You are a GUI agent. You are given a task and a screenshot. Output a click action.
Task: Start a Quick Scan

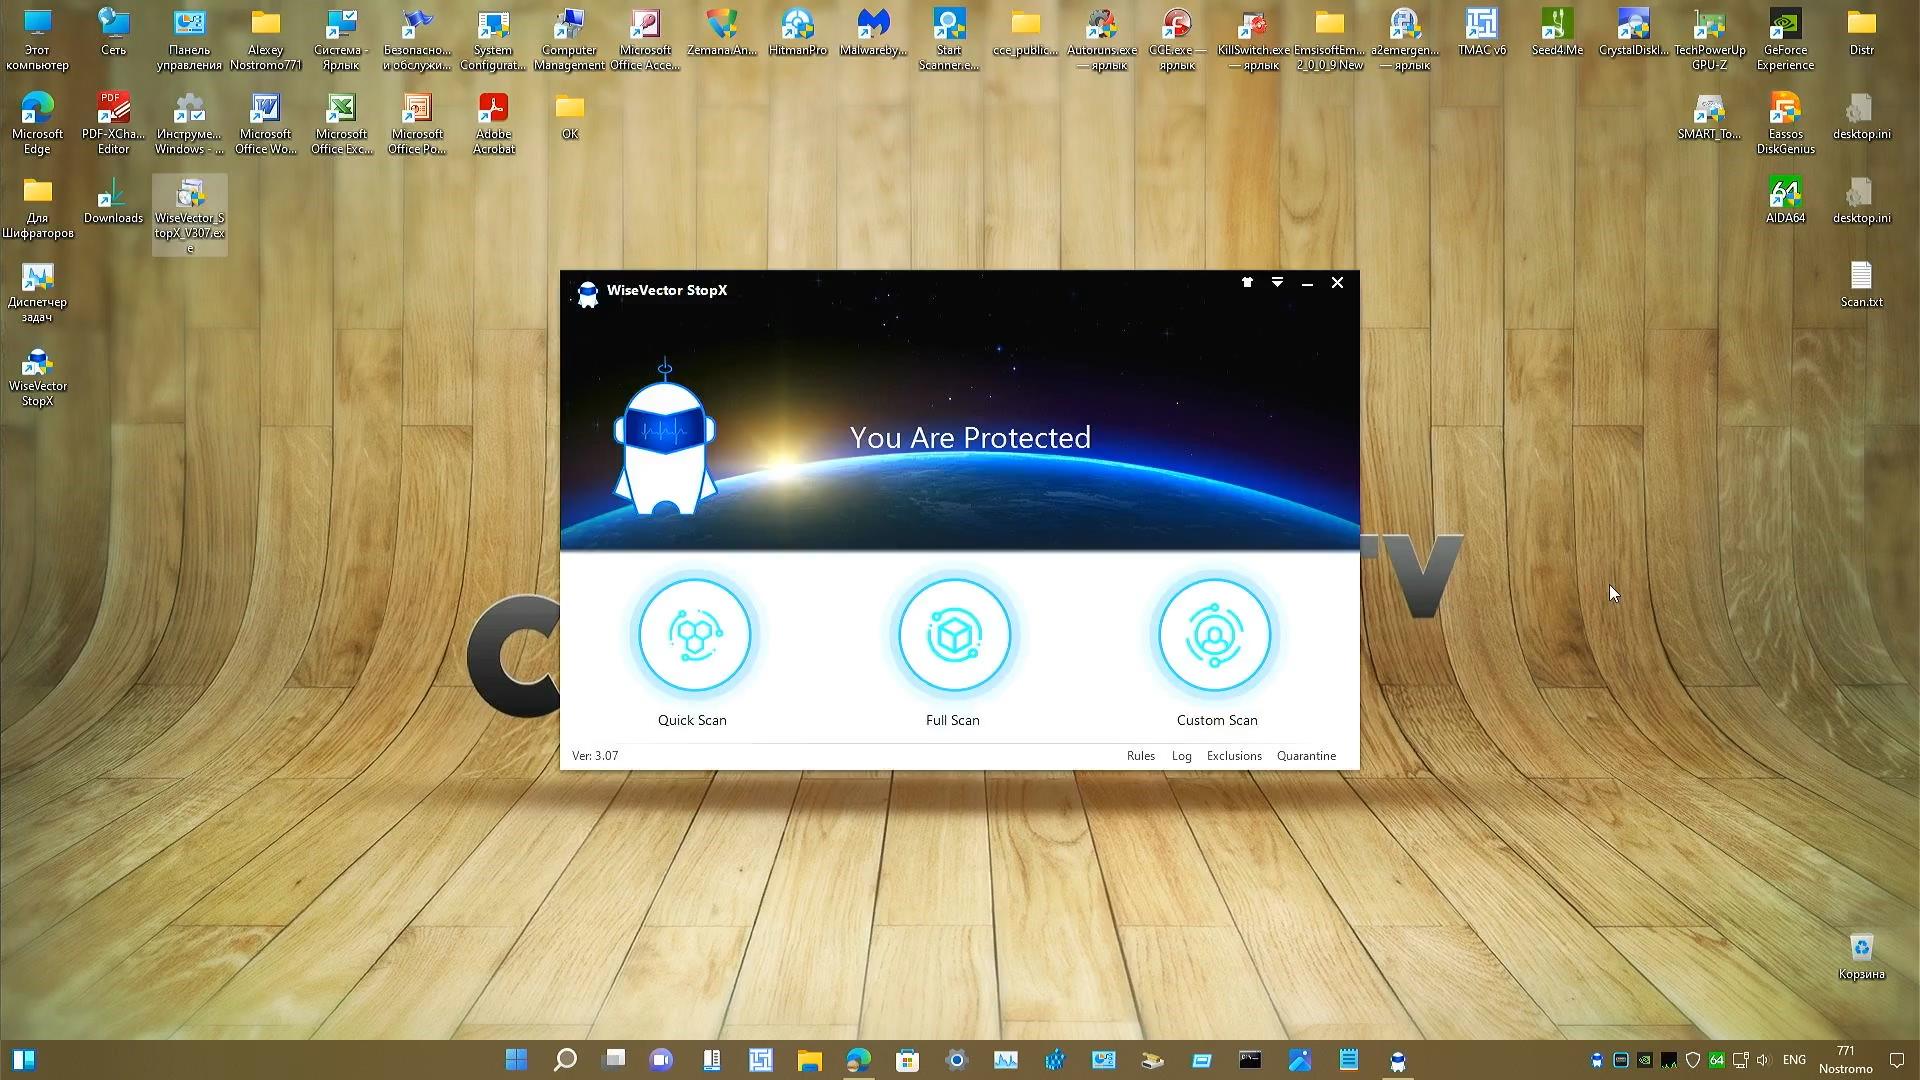coord(692,635)
